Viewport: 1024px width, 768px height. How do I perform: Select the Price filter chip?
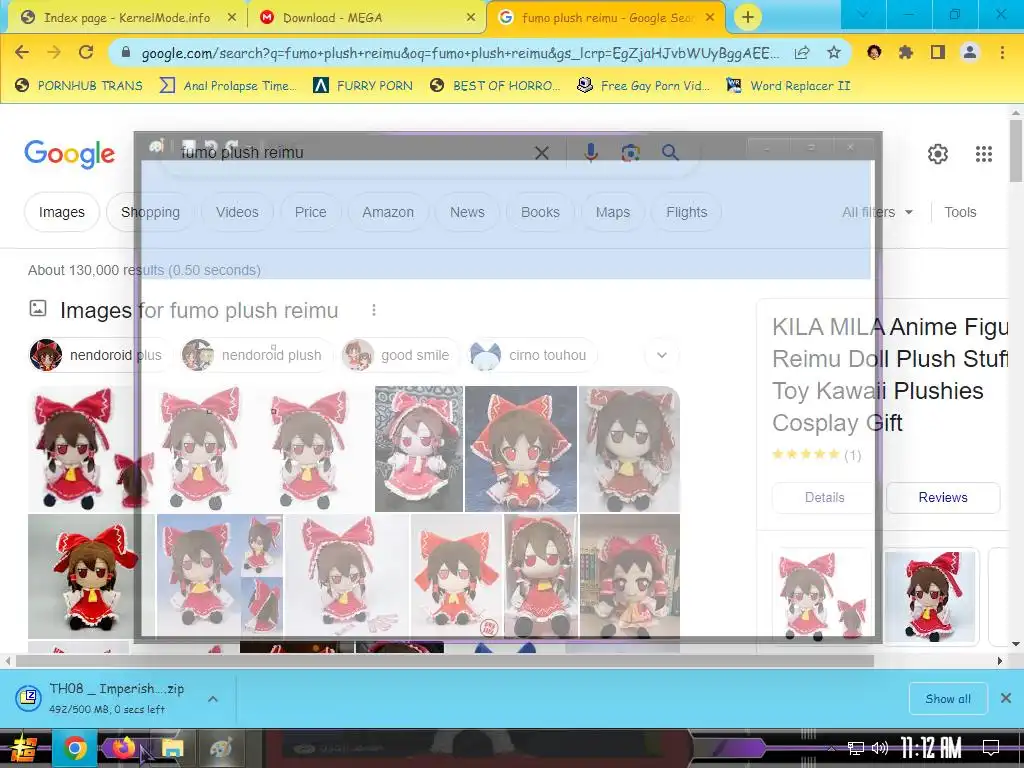pyautogui.click(x=310, y=212)
